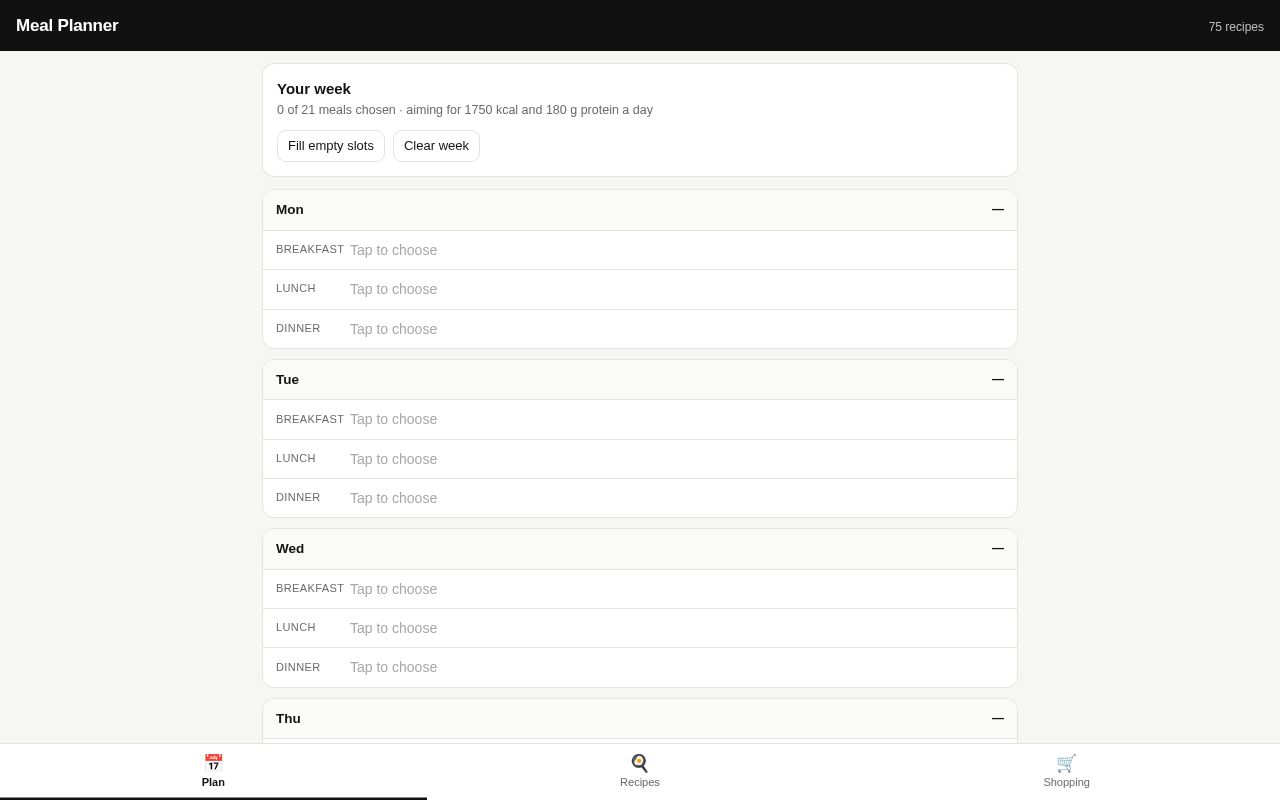The image size is (1280, 800).
Task: Click the 0 of 21 meals chosen summary
Action: (x=465, y=110)
